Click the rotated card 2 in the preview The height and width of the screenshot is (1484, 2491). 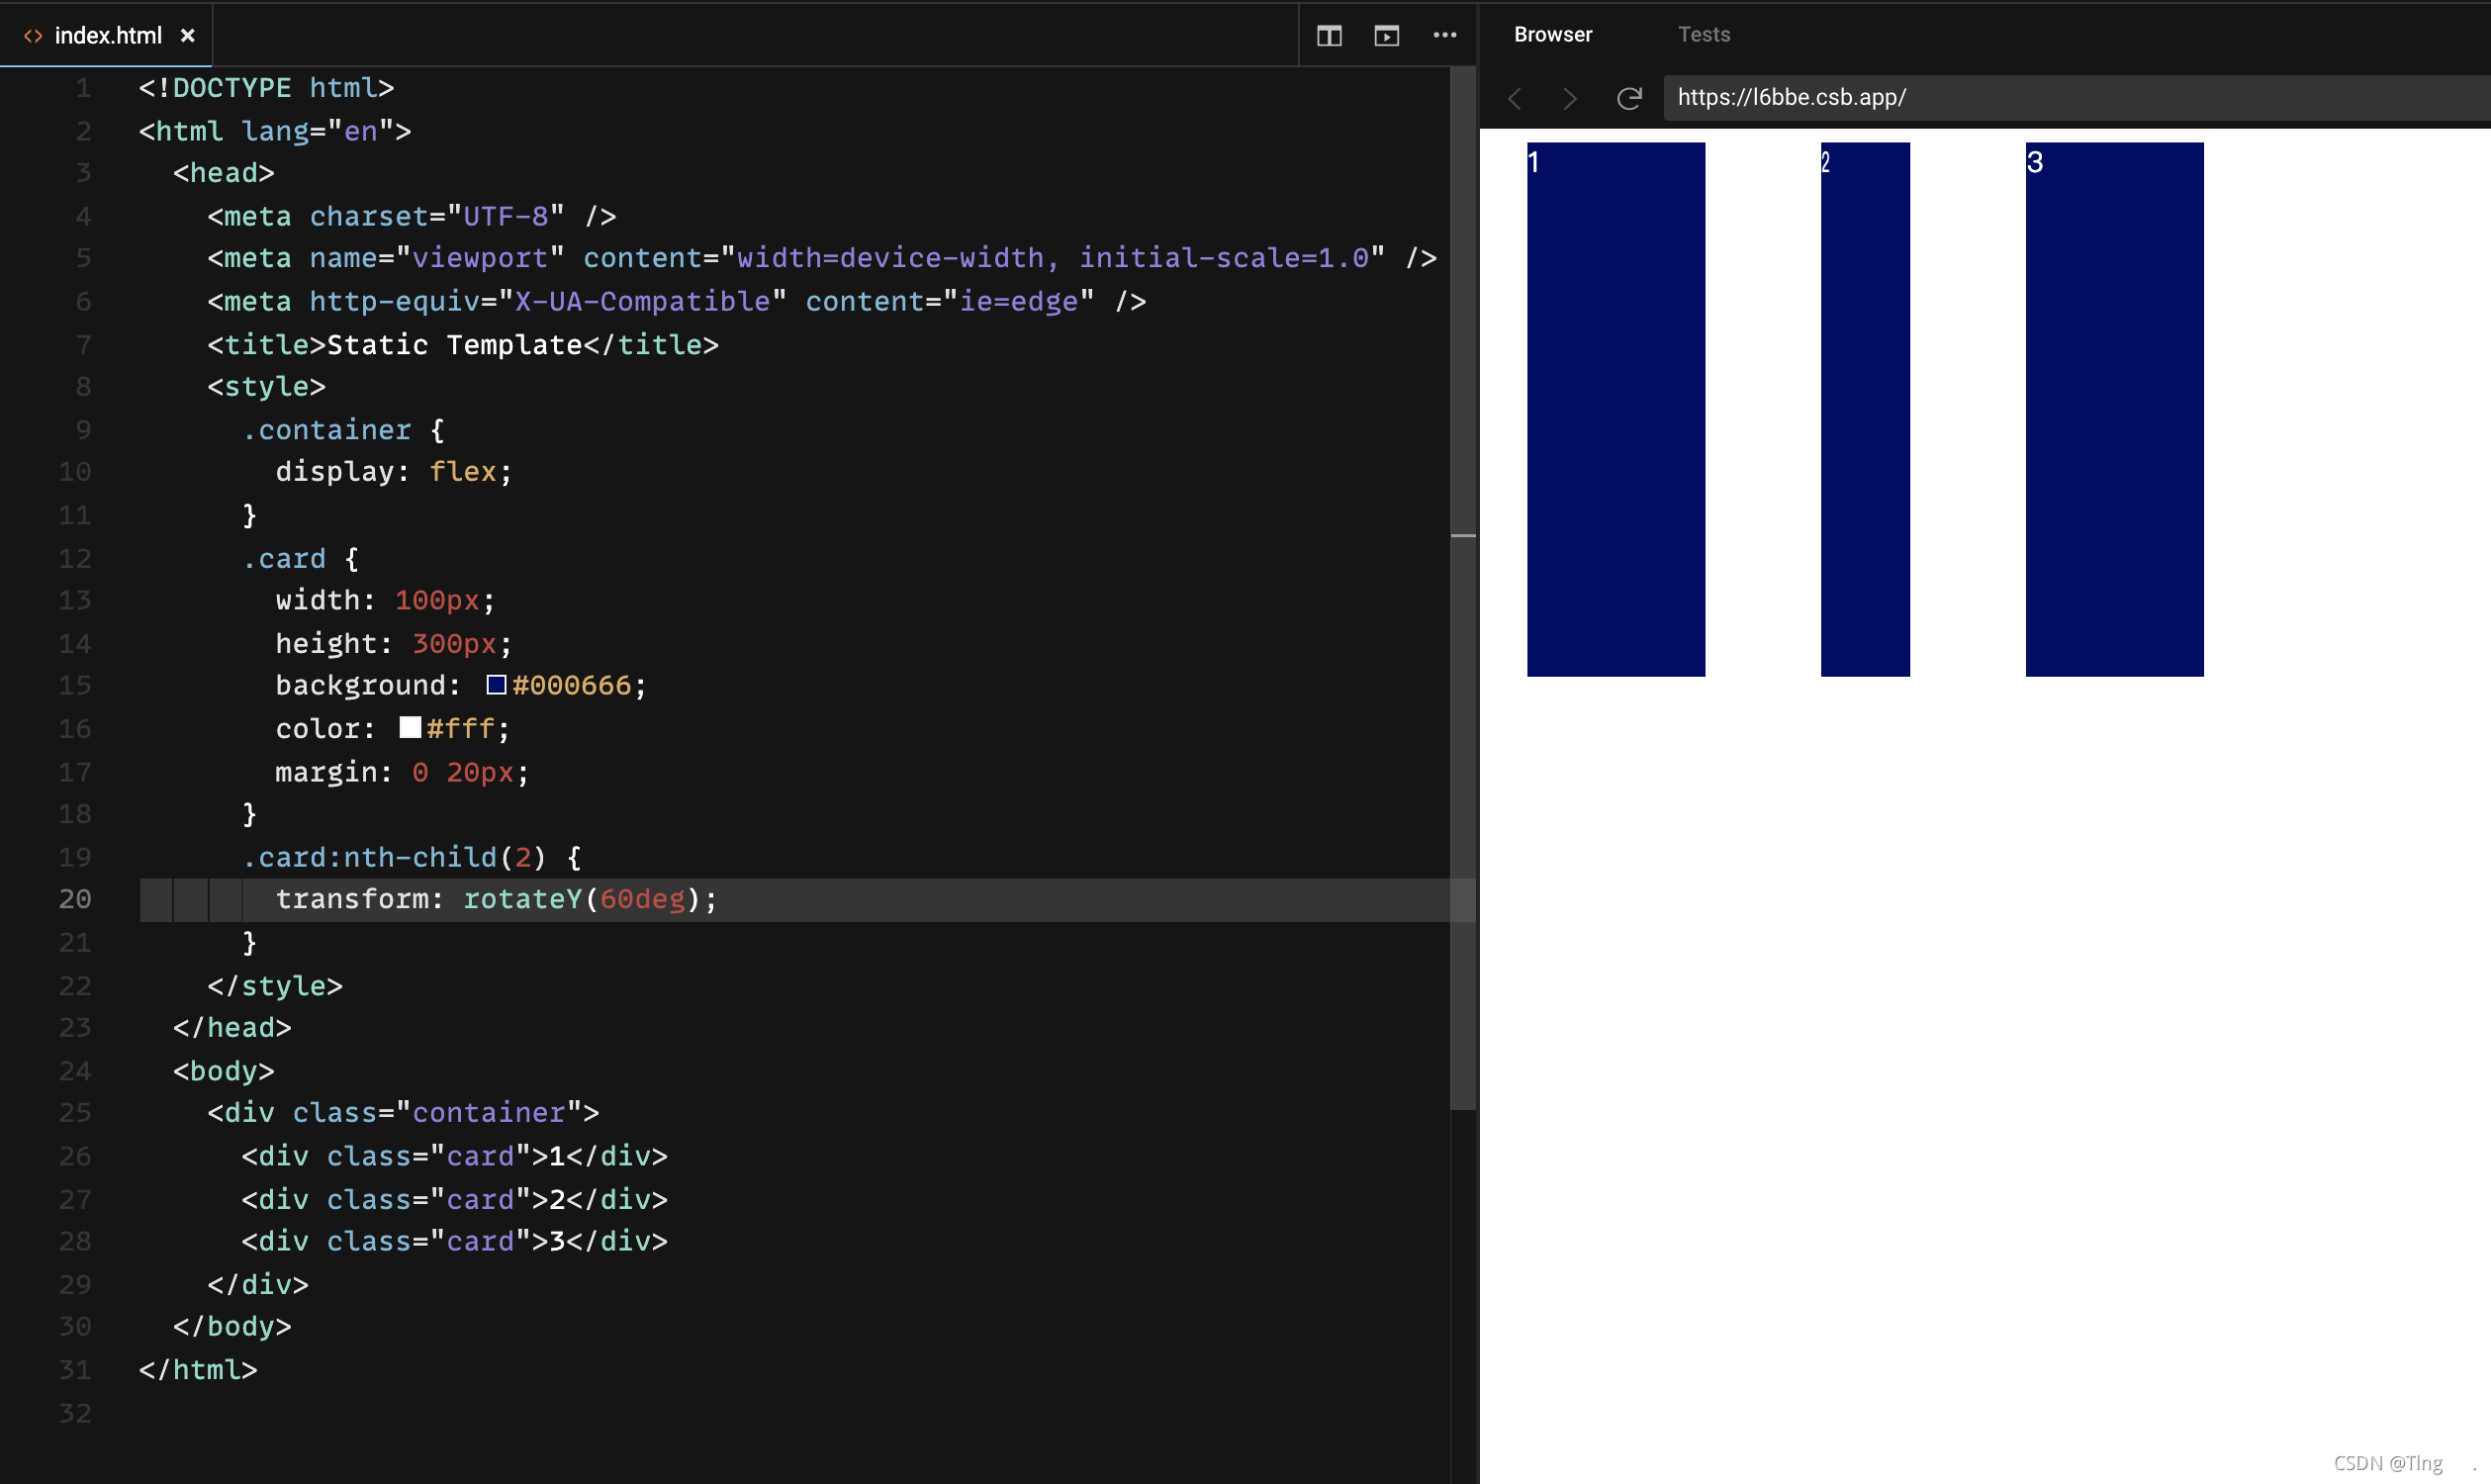(x=1864, y=410)
